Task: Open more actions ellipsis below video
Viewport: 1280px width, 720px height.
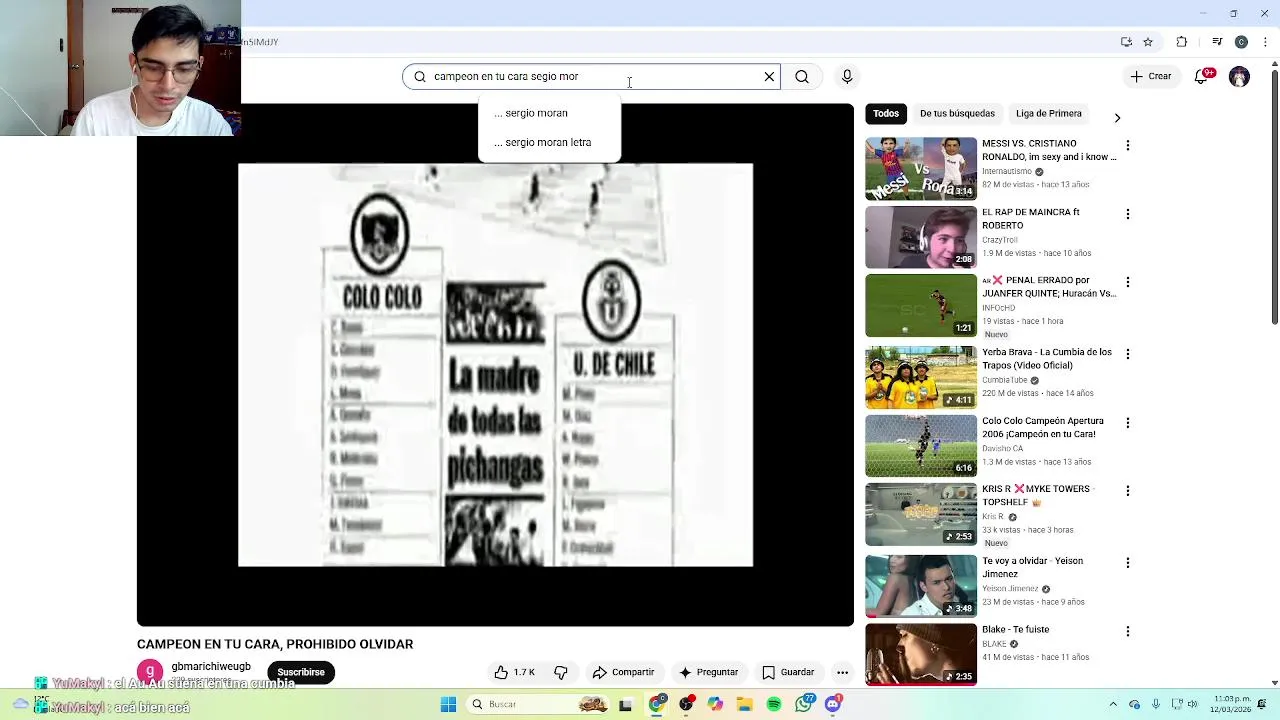Action: coord(843,672)
